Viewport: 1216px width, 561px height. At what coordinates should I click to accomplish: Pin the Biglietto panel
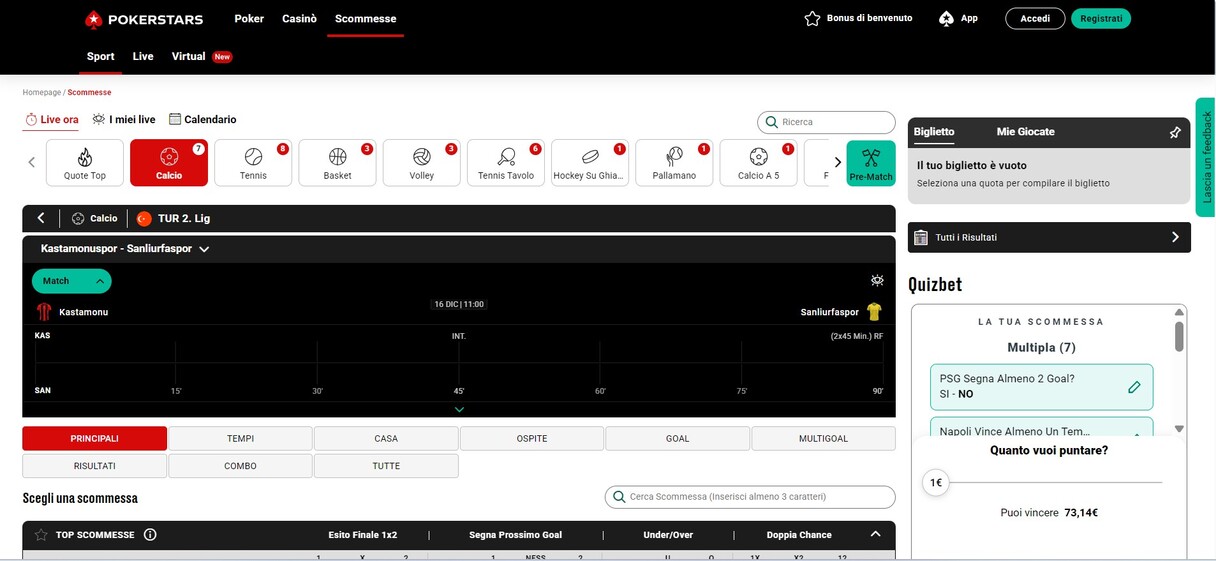(x=1175, y=132)
